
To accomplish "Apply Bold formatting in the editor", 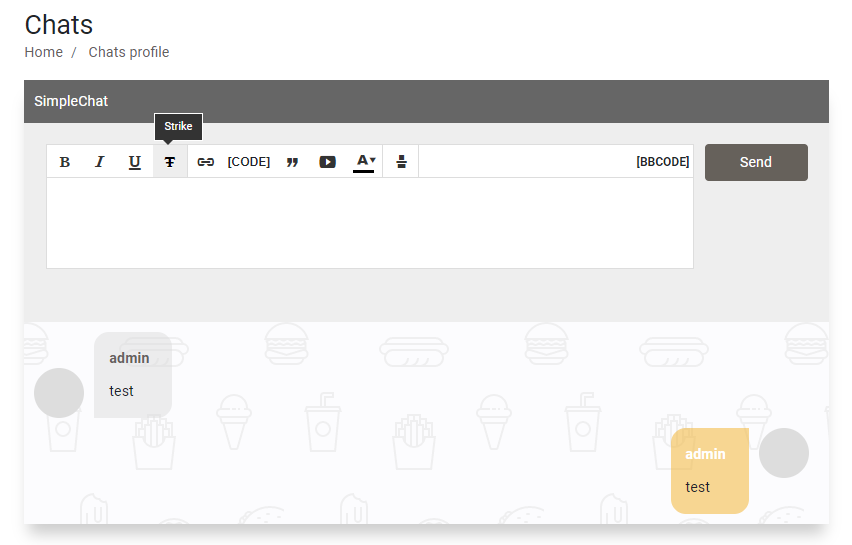I will [x=65, y=162].
